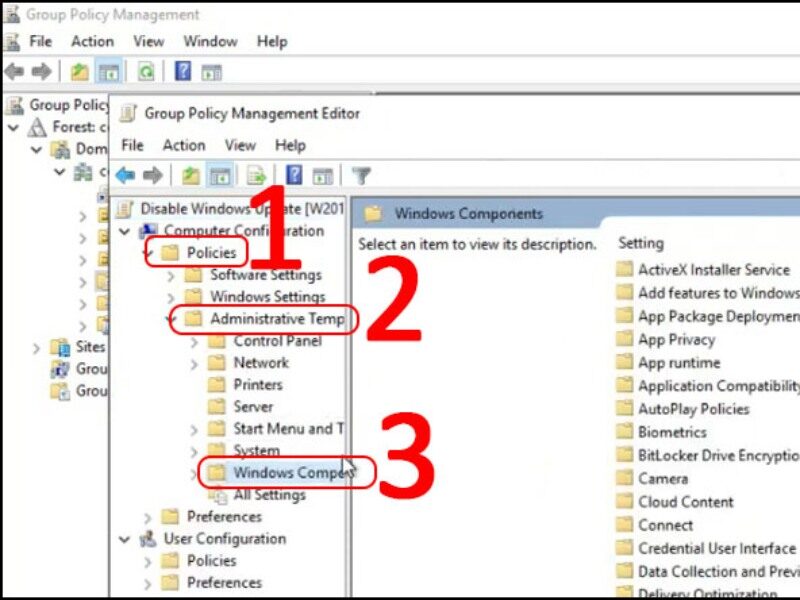Screen dimensions: 800x600
Task: Open the Export List icon
Action: coord(256,176)
